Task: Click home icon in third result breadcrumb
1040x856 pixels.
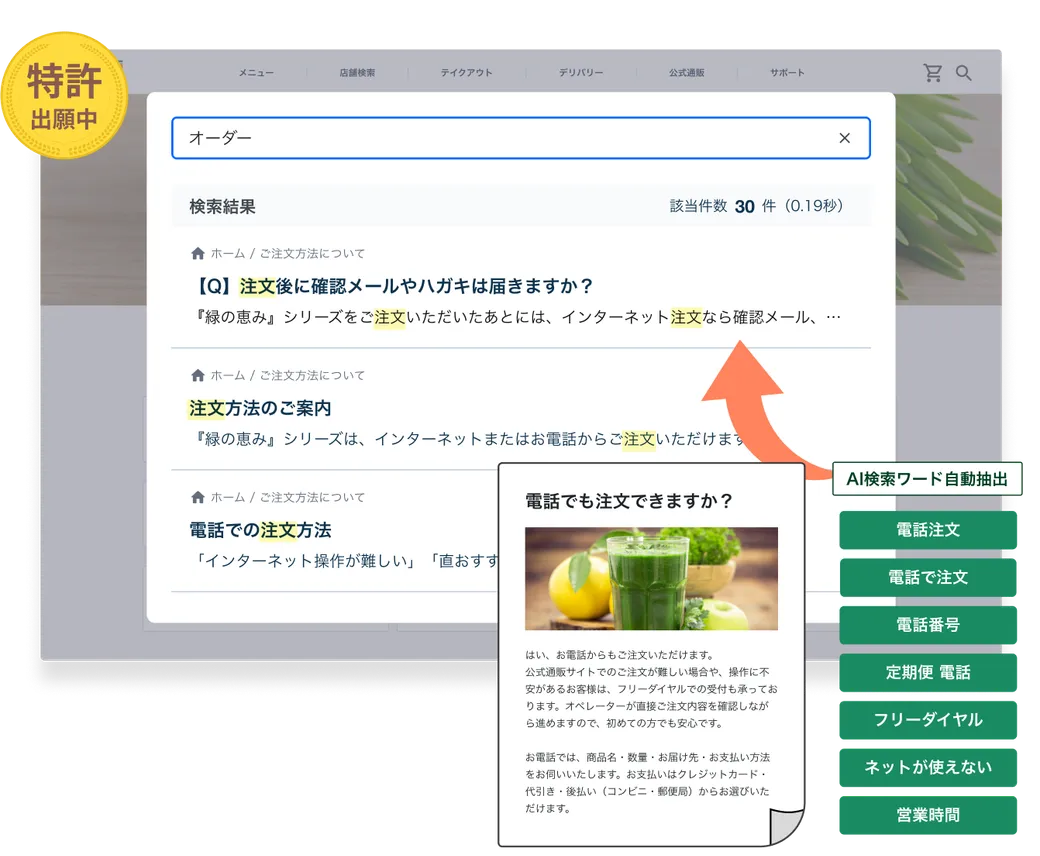Action: [197, 498]
